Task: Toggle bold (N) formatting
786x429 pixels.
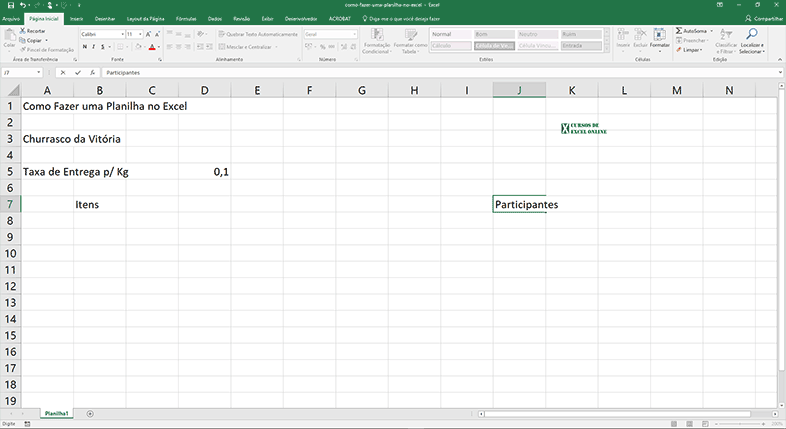Action: [x=85, y=47]
